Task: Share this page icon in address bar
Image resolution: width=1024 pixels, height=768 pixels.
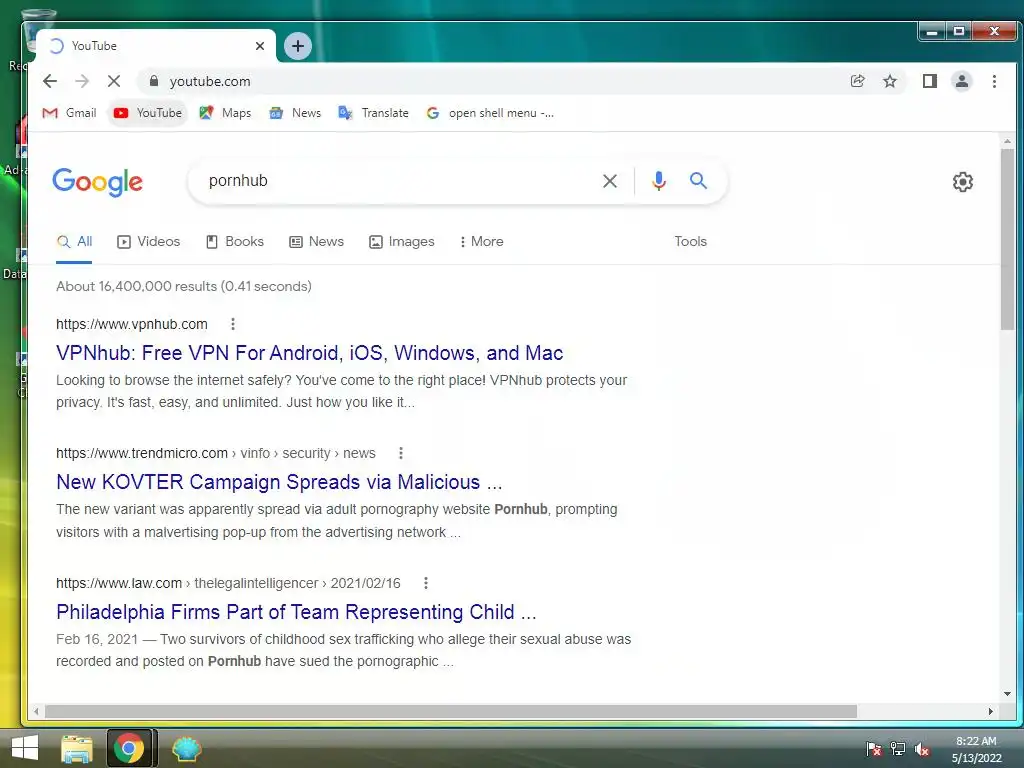Action: [857, 81]
